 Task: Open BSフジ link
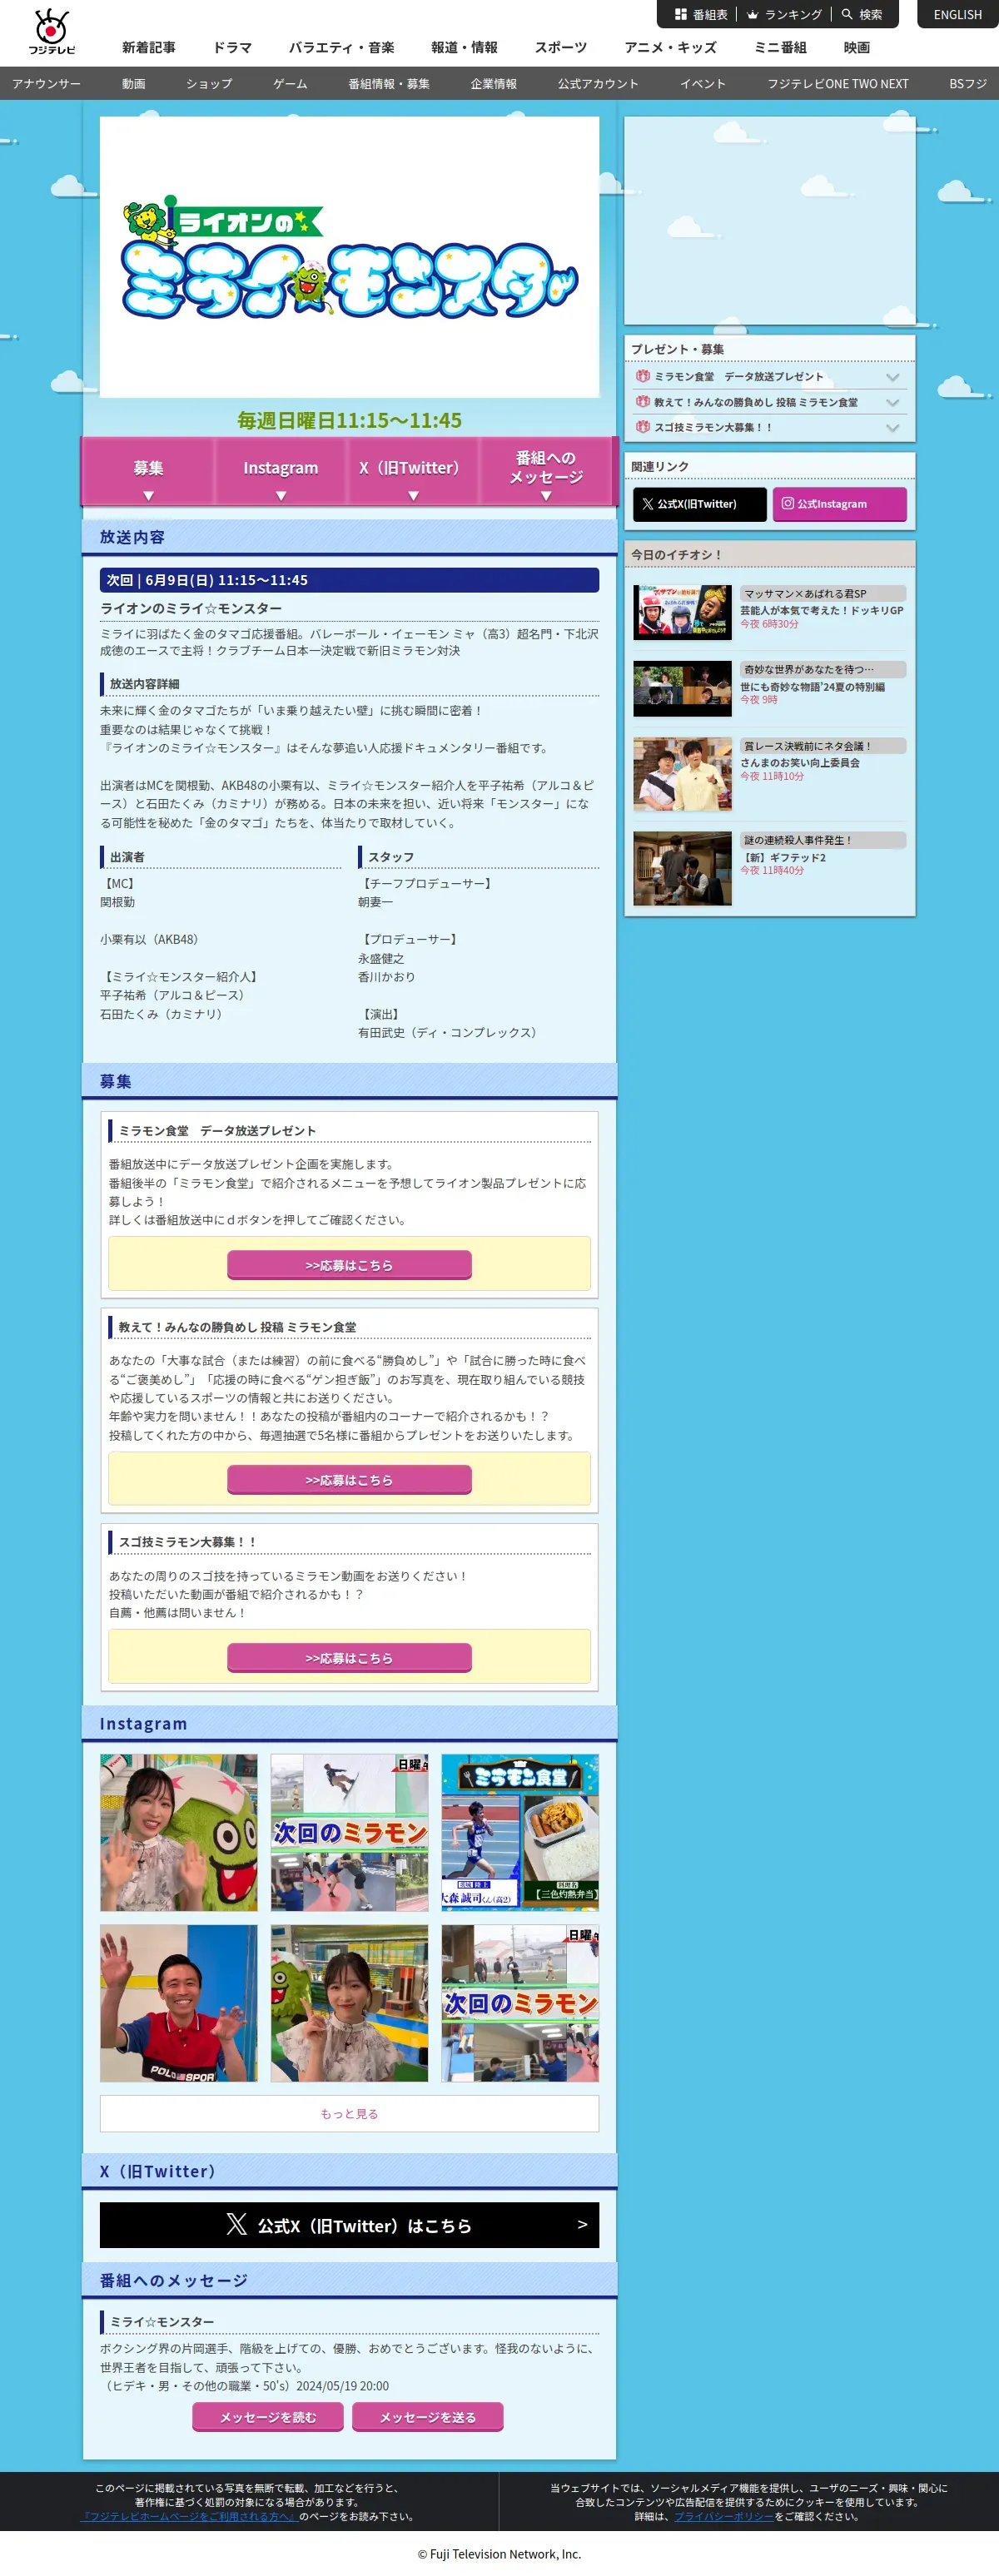click(968, 84)
